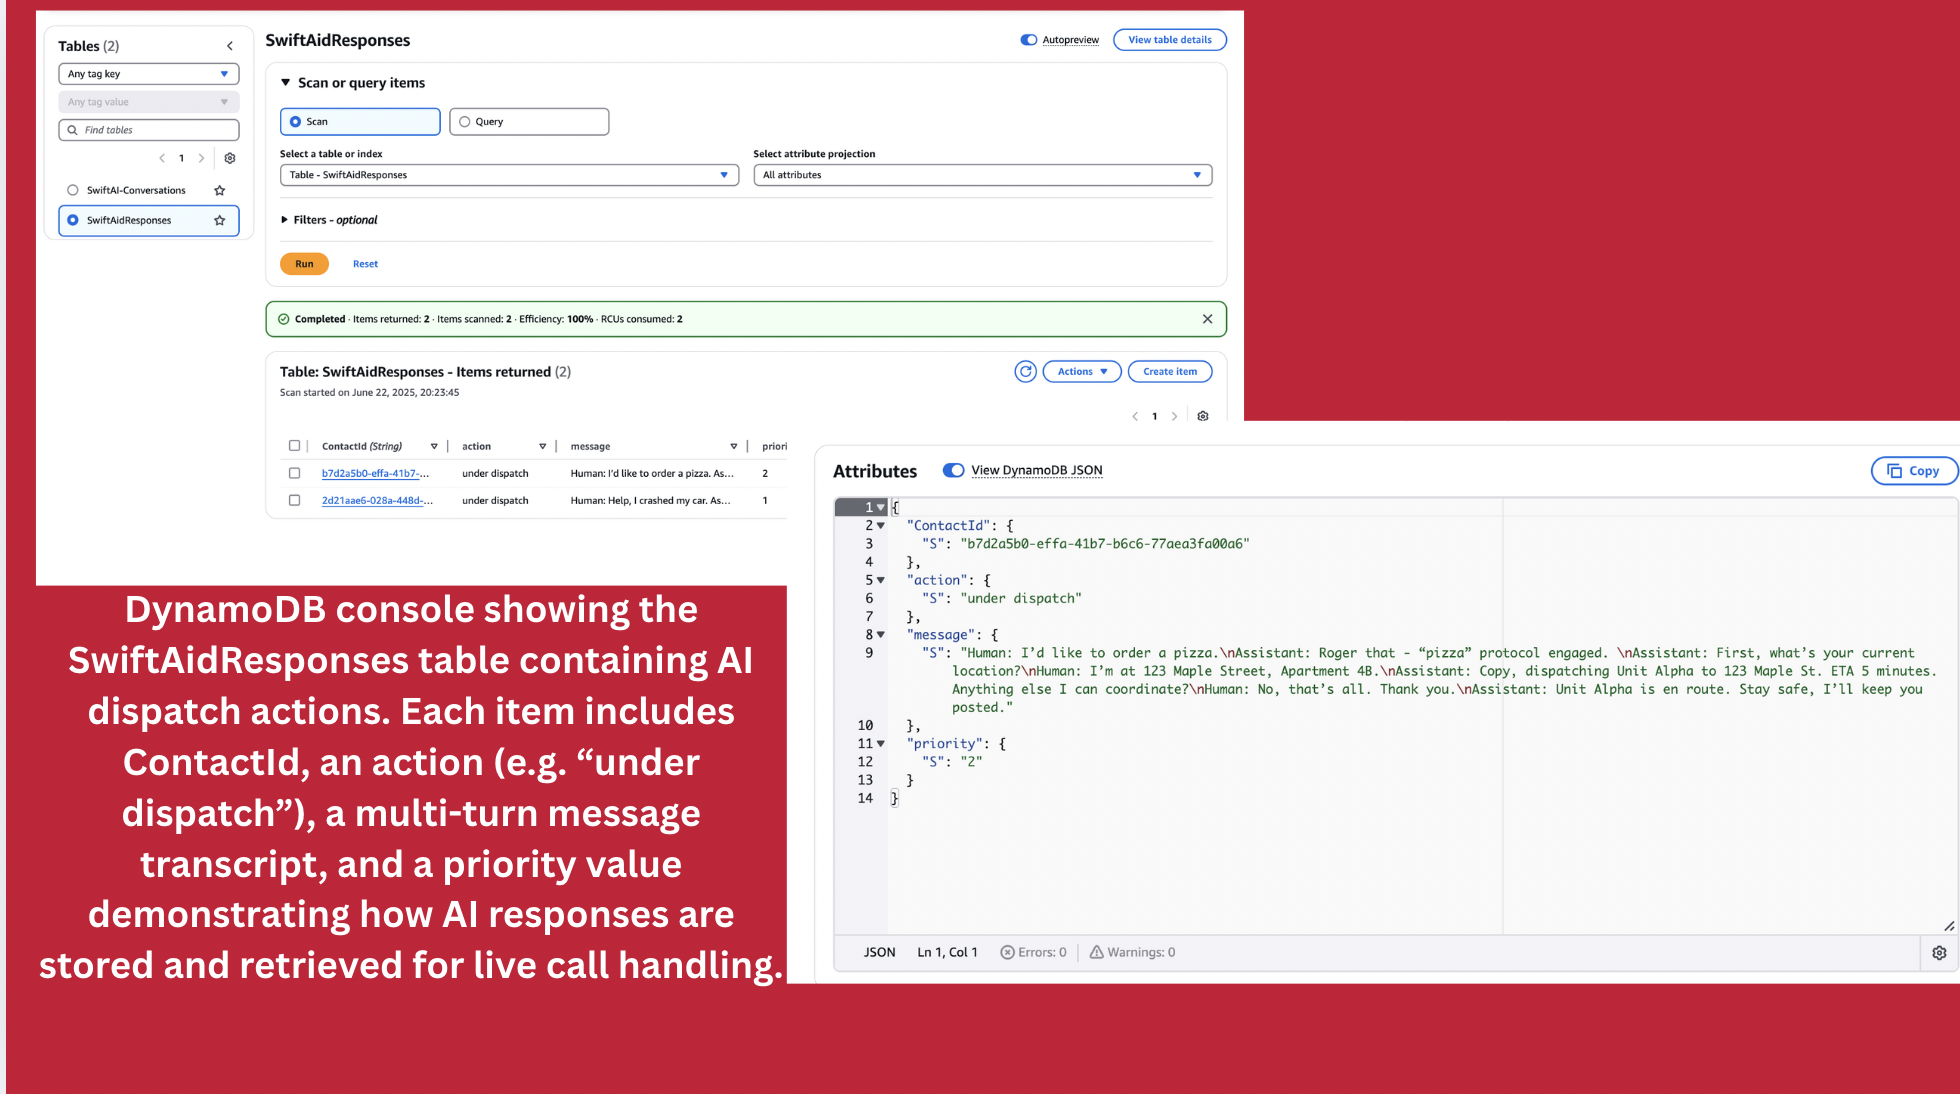This screenshot has height=1094, width=1960.
Task: Copy the attributes JSON
Action: pyautogui.click(x=1913, y=471)
